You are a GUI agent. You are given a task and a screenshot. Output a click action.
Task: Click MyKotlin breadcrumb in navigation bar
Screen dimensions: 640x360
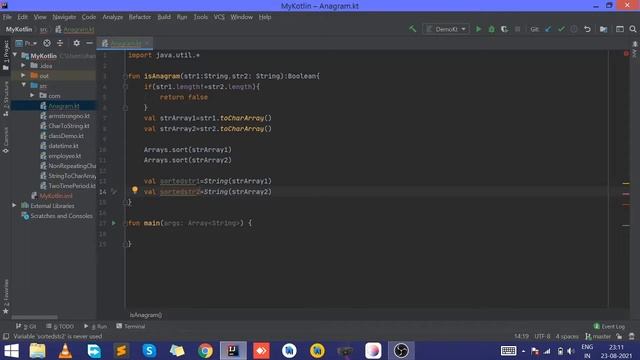pos(19,29)
